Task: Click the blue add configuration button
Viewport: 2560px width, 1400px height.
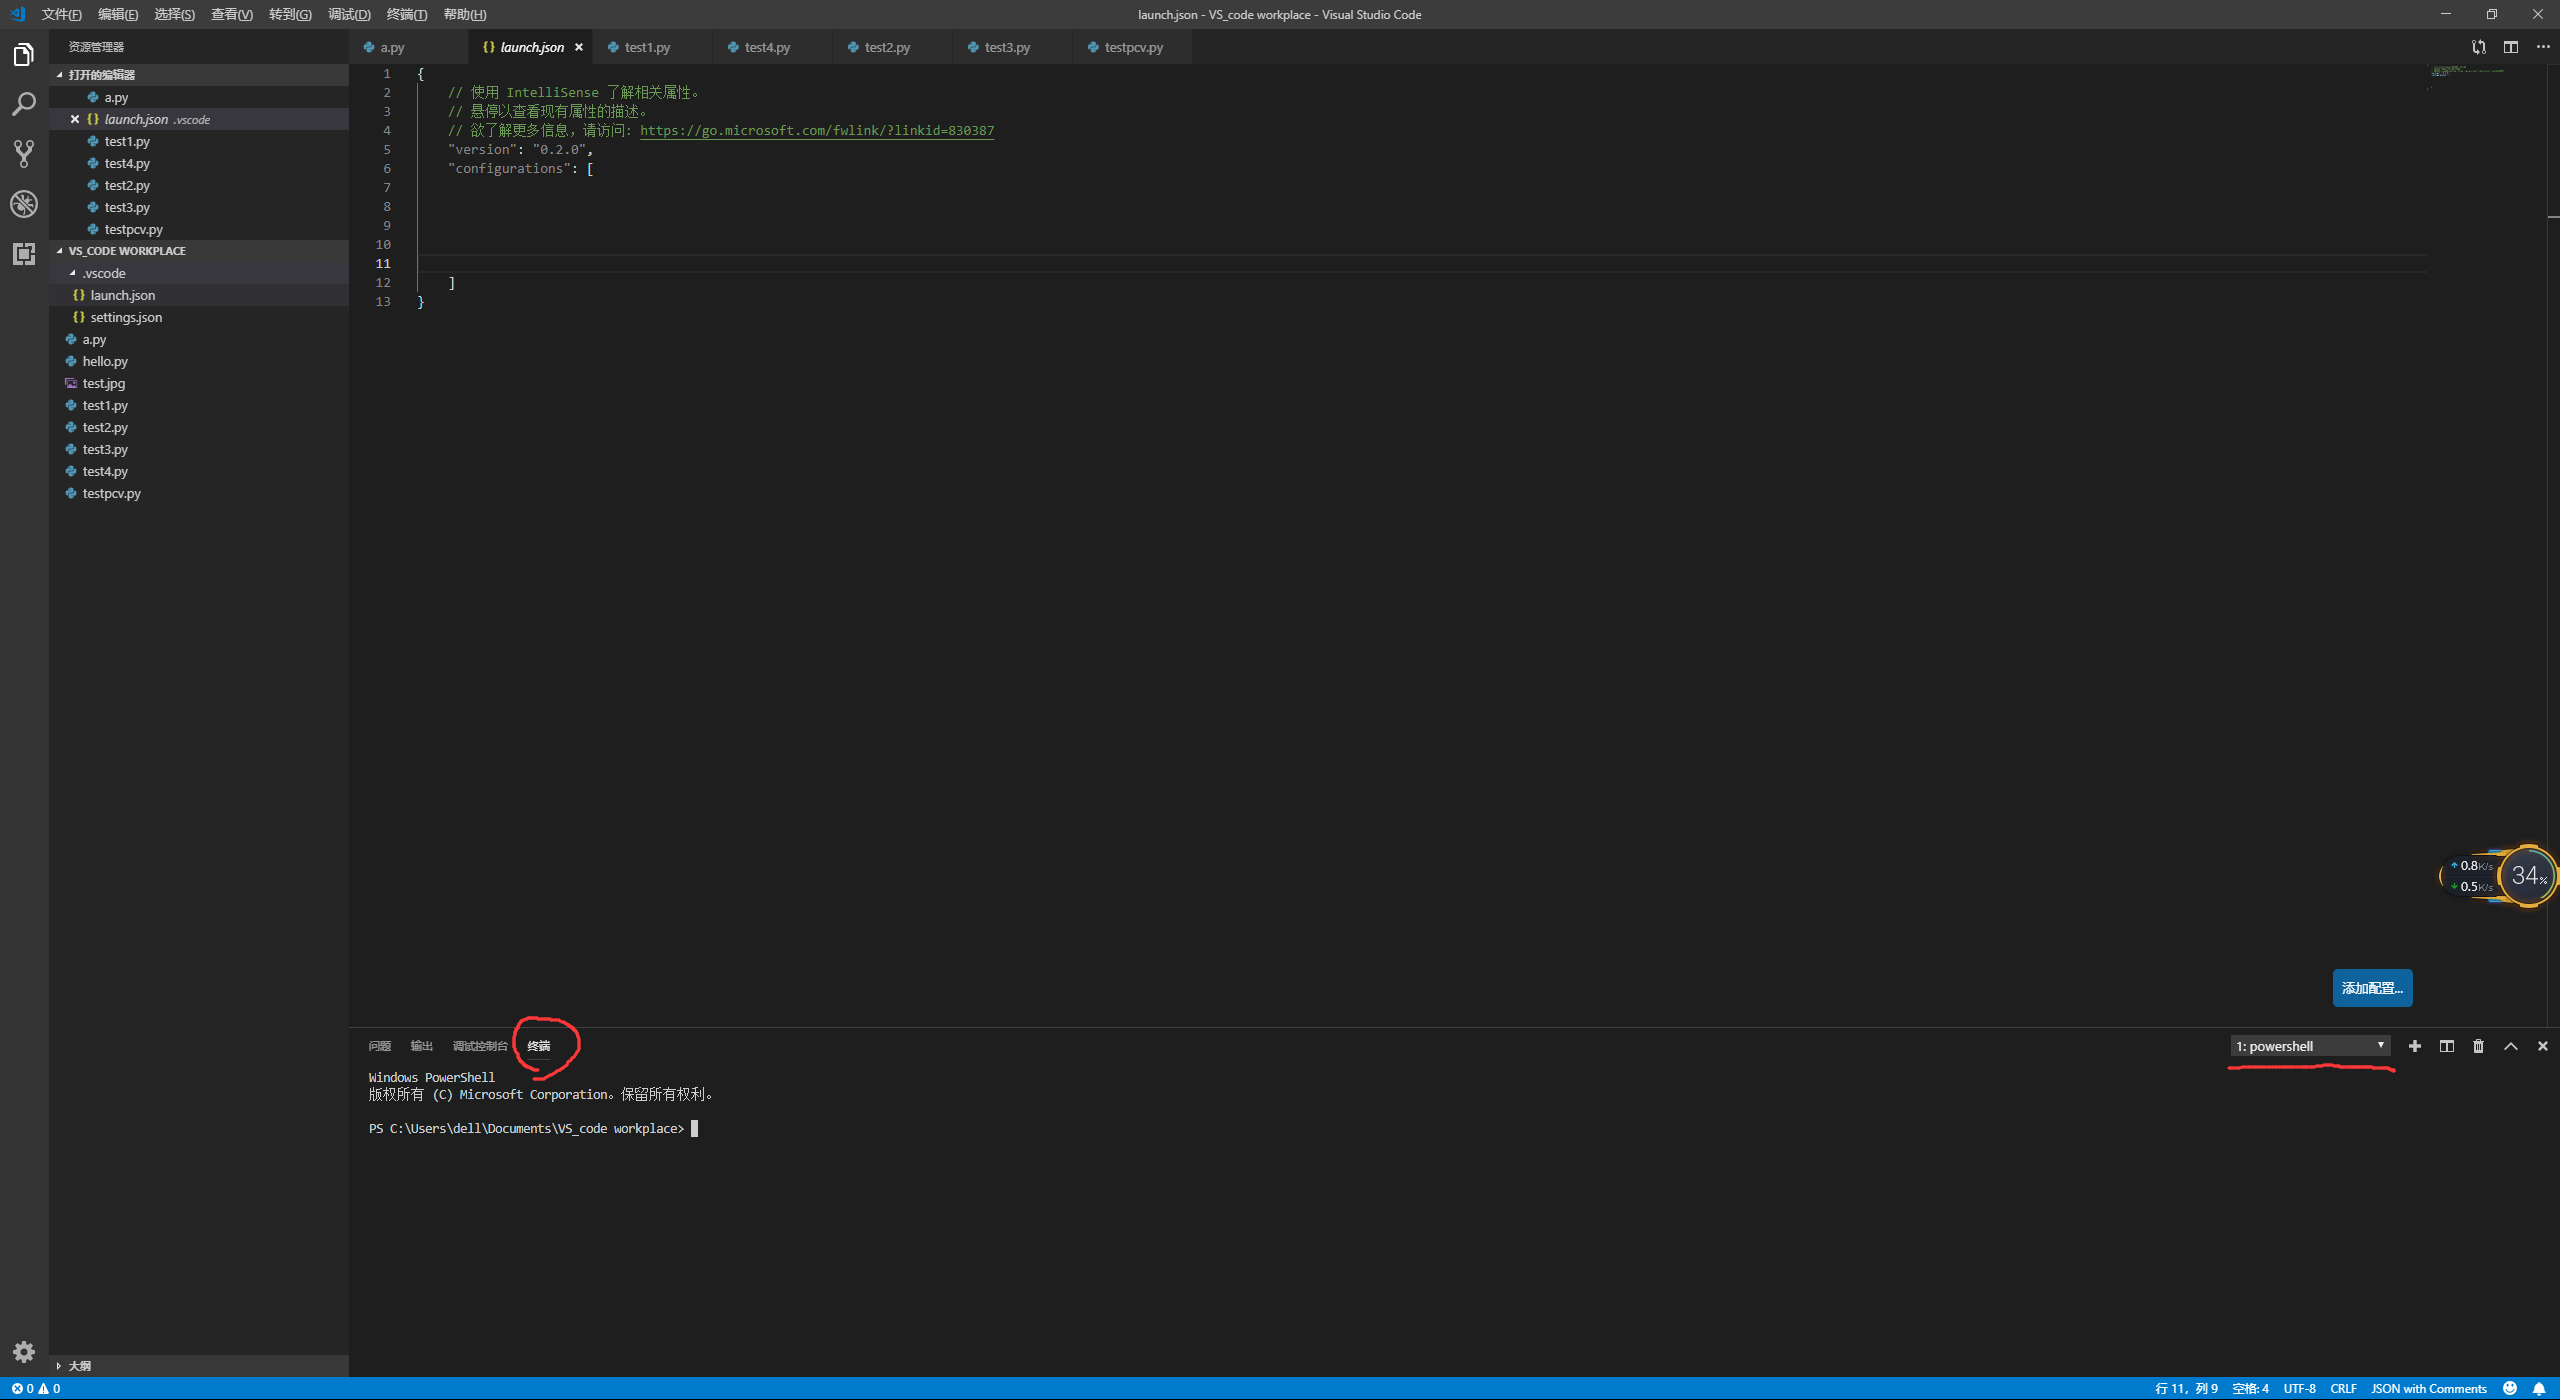Action: point(2372,988)
